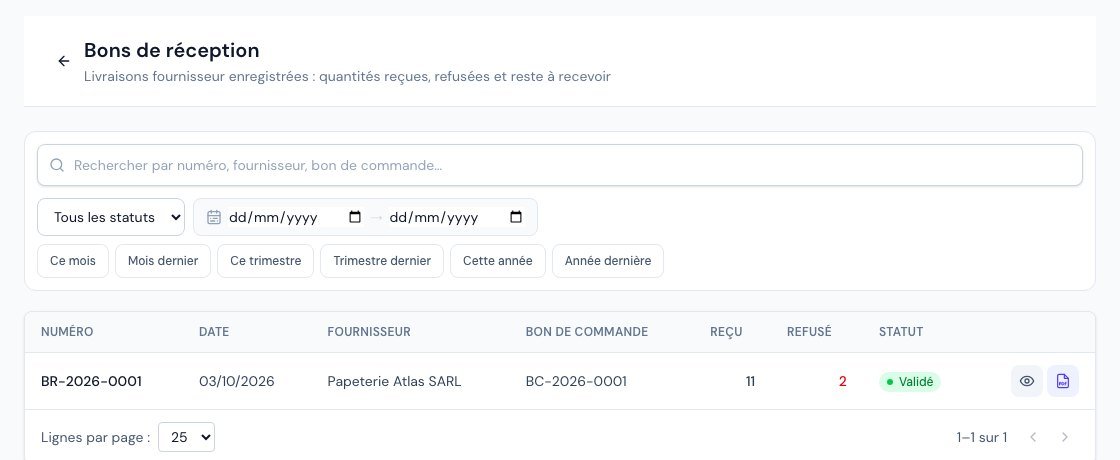Download PDF for BR-2026-0001
1120x460 pixels.
click(1063, 381)
